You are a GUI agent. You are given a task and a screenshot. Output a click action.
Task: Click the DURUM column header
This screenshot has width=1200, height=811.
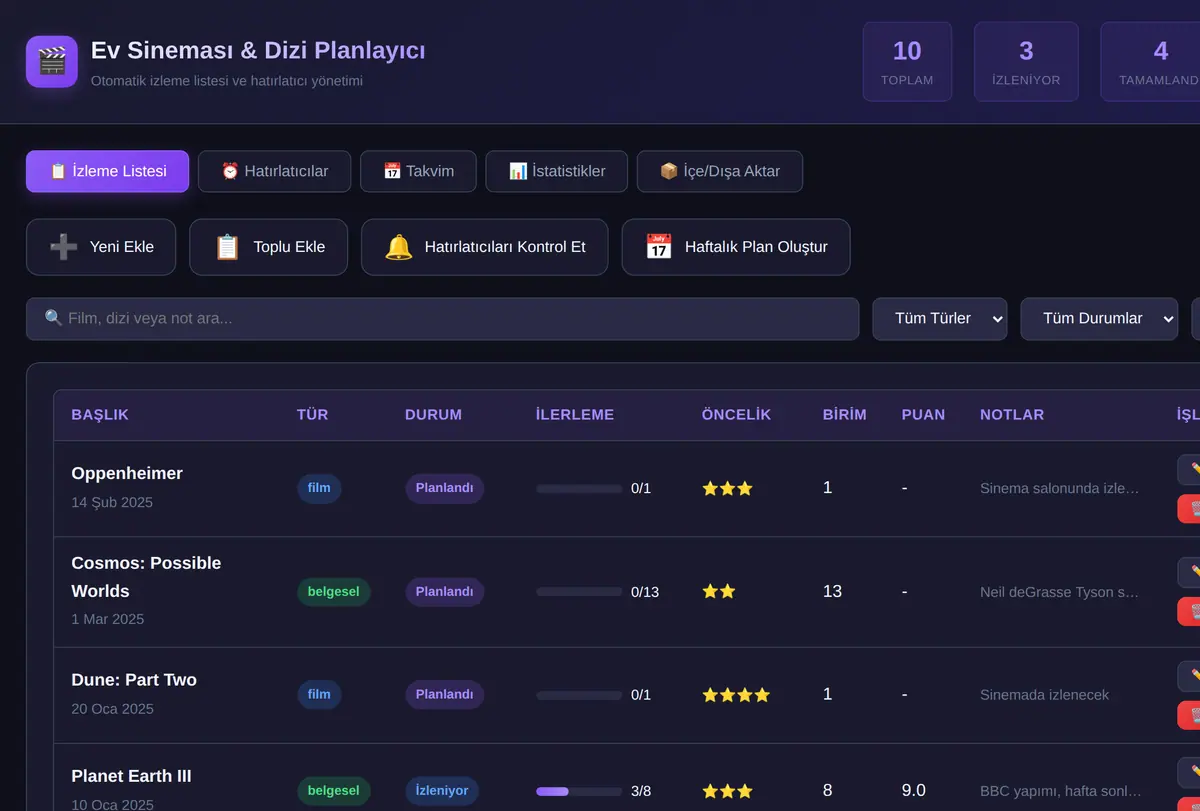(x=433, y=415)
